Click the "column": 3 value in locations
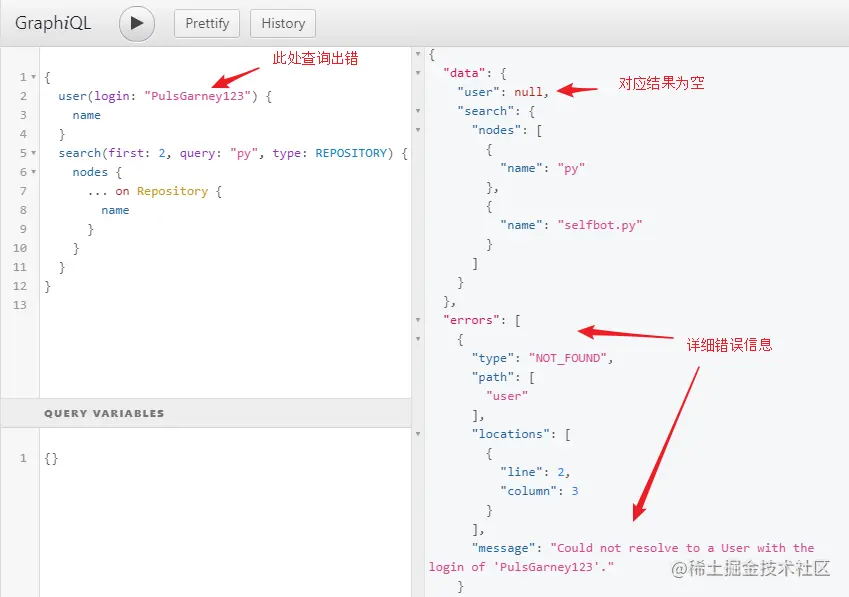Image resolution: width=849 pixels, height=597 pixels. 575,491
